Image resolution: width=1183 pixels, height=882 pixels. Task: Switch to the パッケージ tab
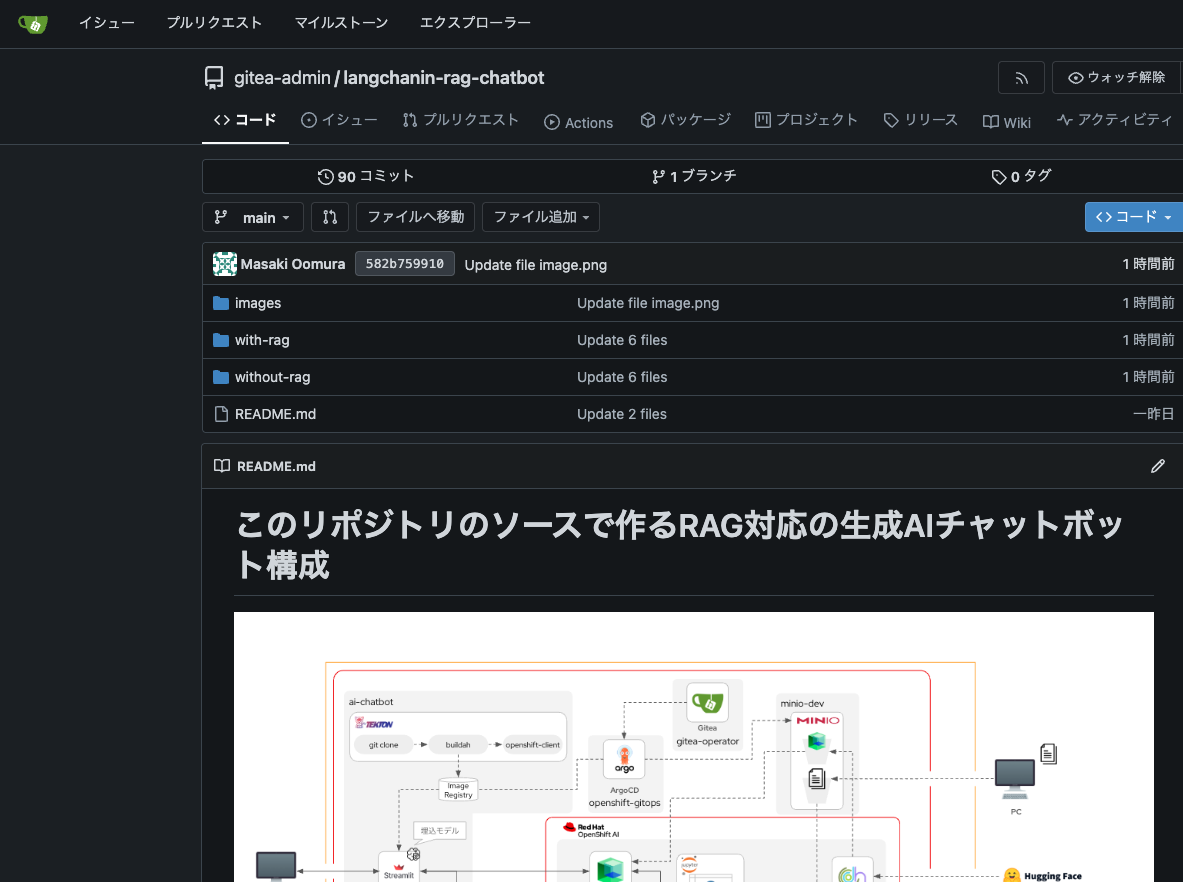click(x=685, y=121)
